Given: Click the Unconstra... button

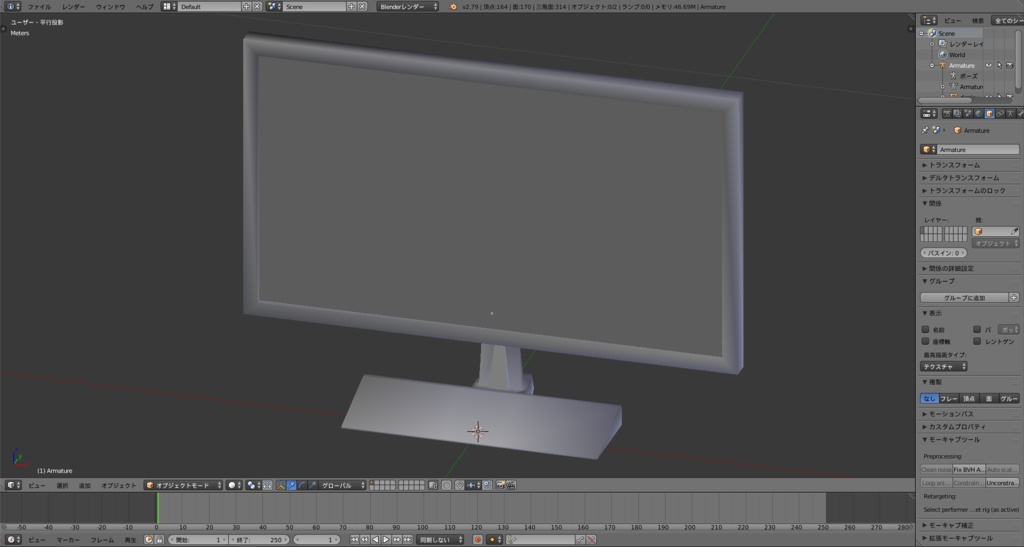Looking at the screenshot, I should 1002,483.
